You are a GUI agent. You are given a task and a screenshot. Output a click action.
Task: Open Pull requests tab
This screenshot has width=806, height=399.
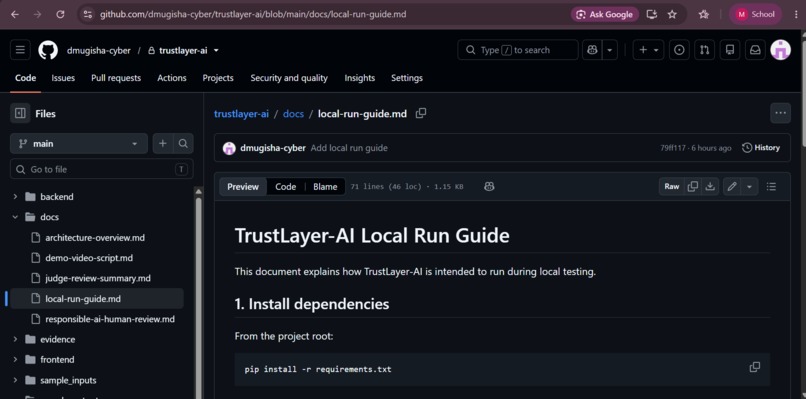[x=116, y=78]
